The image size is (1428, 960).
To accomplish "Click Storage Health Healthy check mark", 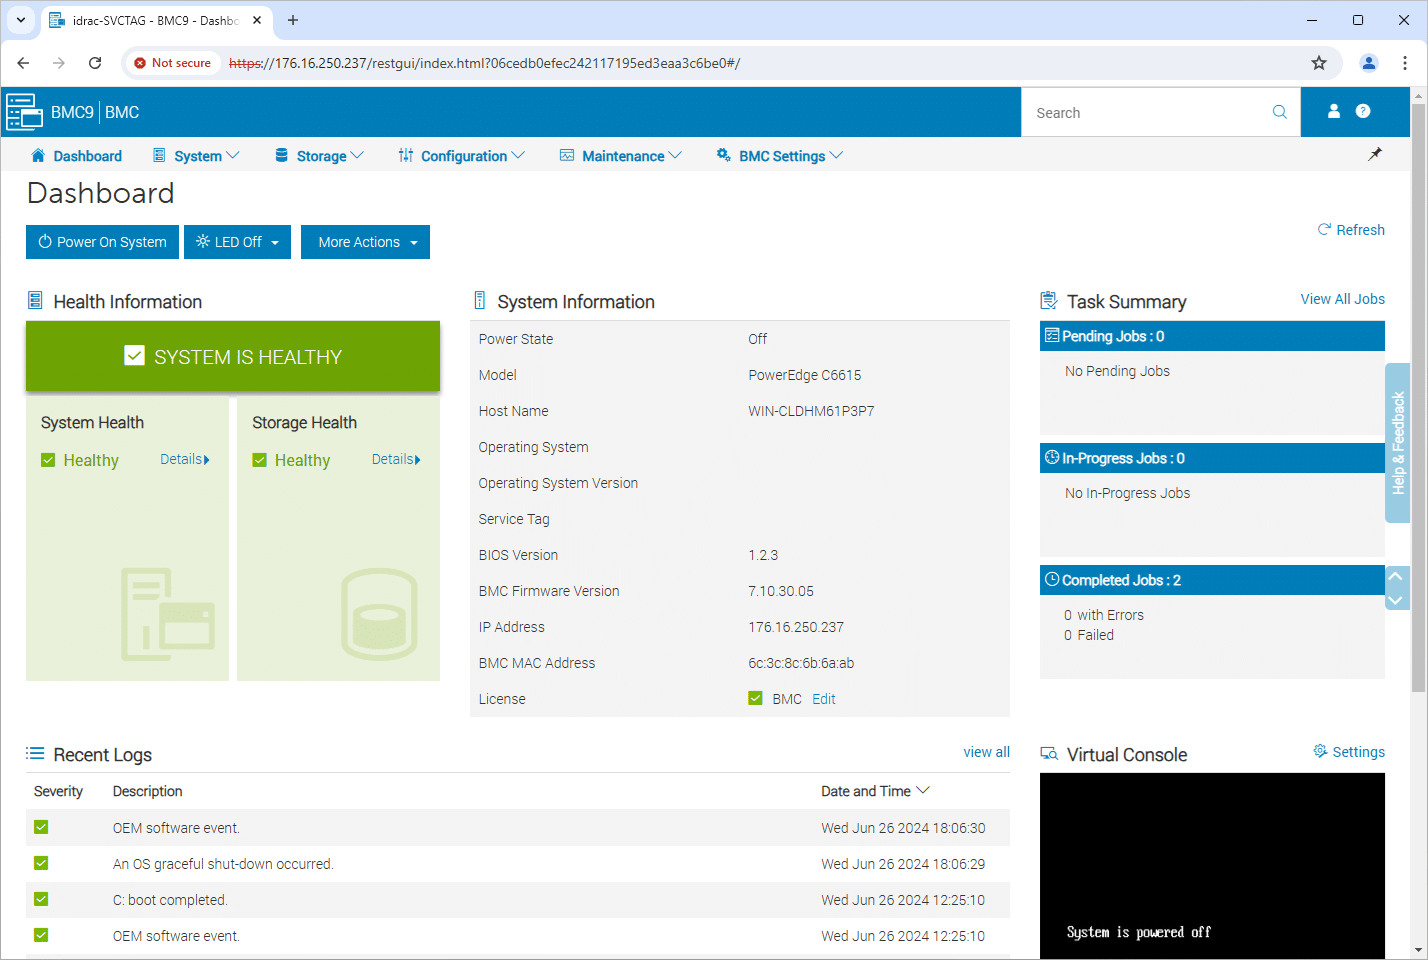I will coord(259,460).
